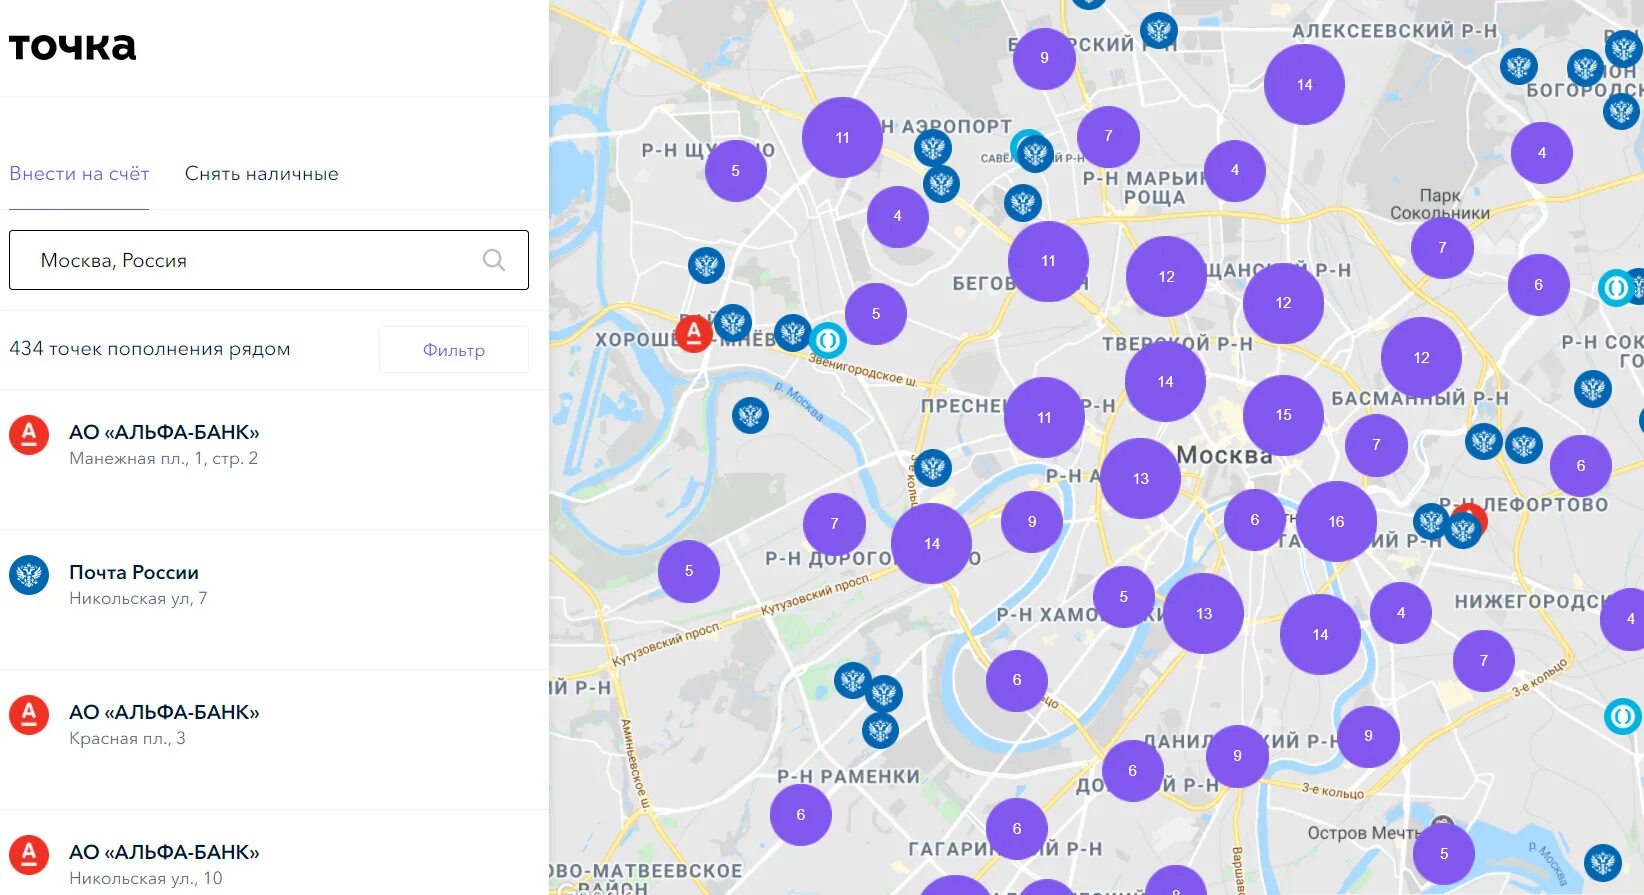Open cluster 9 at top near Бутырский
Viewport: 1644px width, 895px height.
click(1044, 58)
